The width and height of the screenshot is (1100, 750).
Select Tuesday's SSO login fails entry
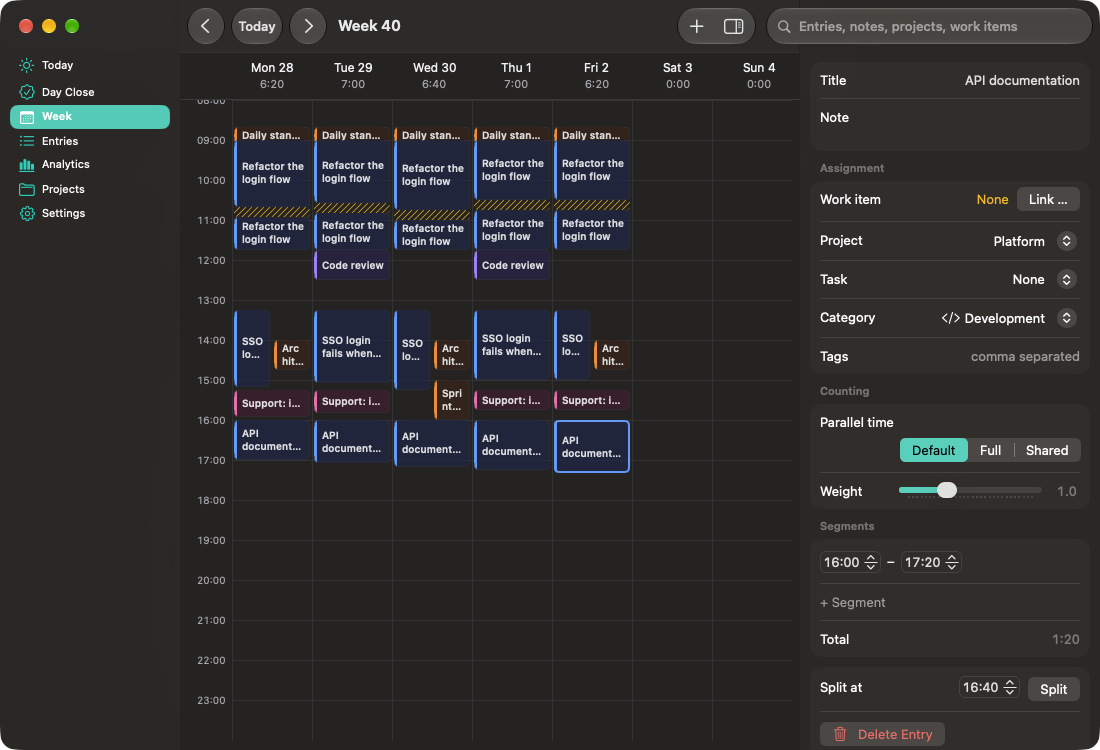[x=352, y=347]
